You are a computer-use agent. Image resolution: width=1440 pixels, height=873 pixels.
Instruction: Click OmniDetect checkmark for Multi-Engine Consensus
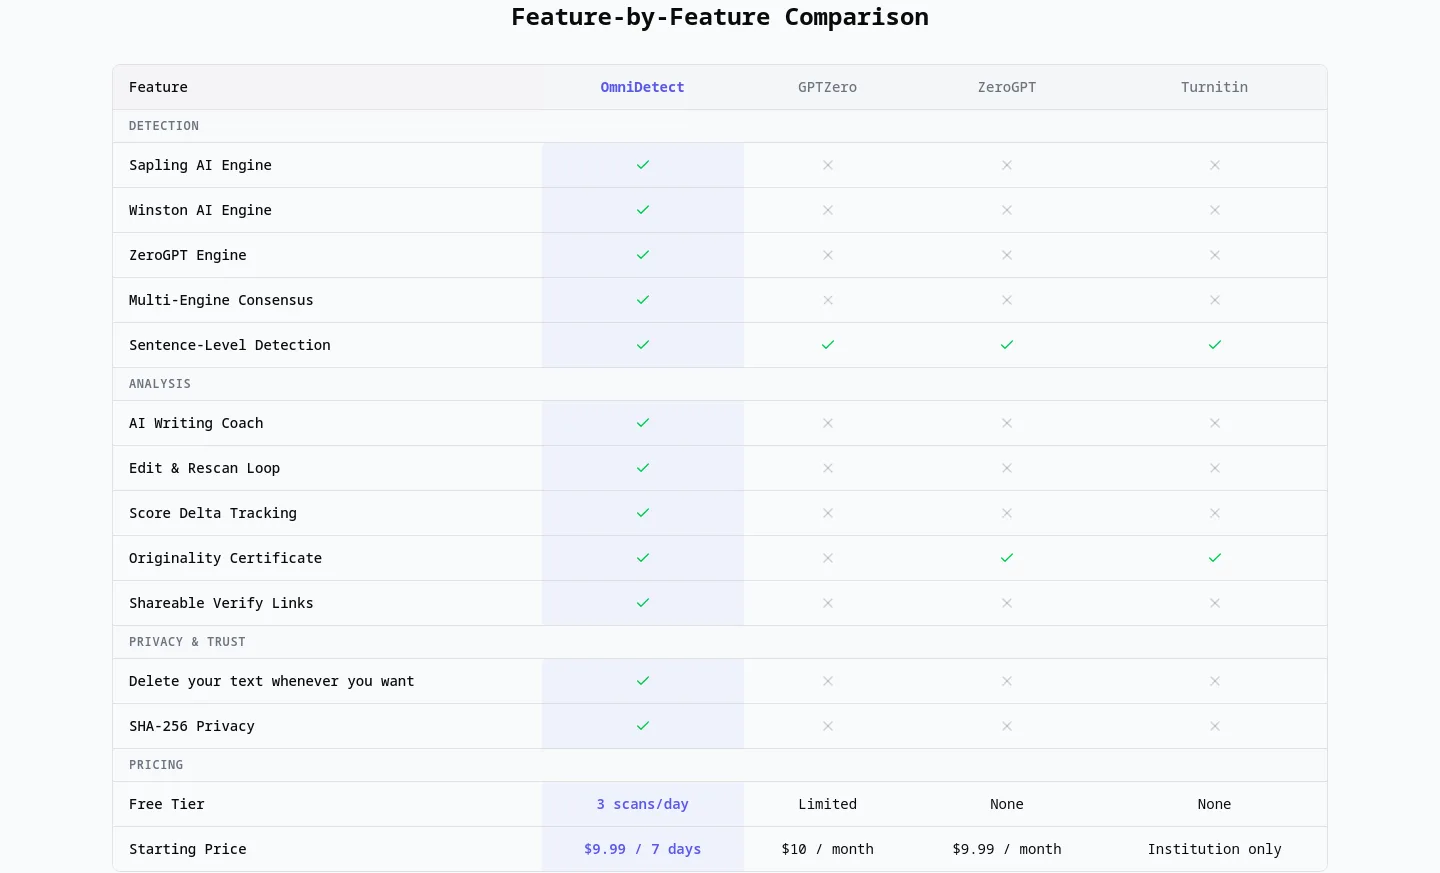click(643, 300)
